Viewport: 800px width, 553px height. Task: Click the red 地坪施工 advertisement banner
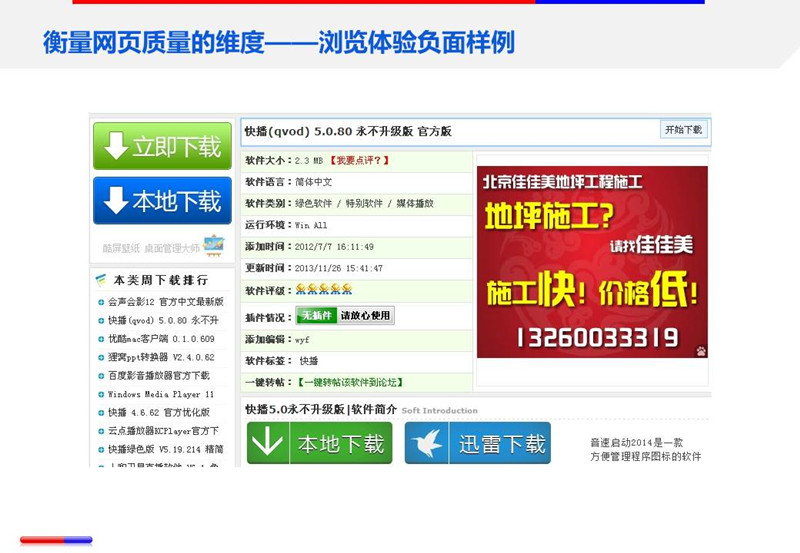click(592, 262)
